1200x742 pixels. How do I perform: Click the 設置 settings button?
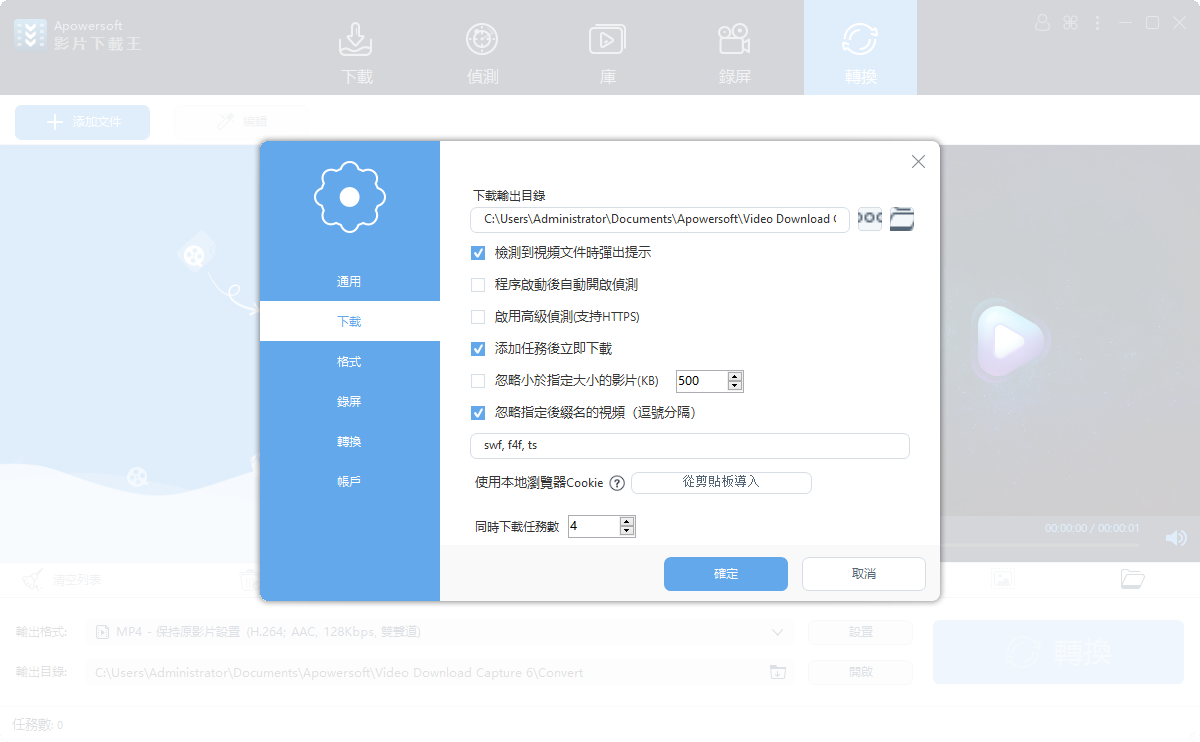click(x=860, y=632)
